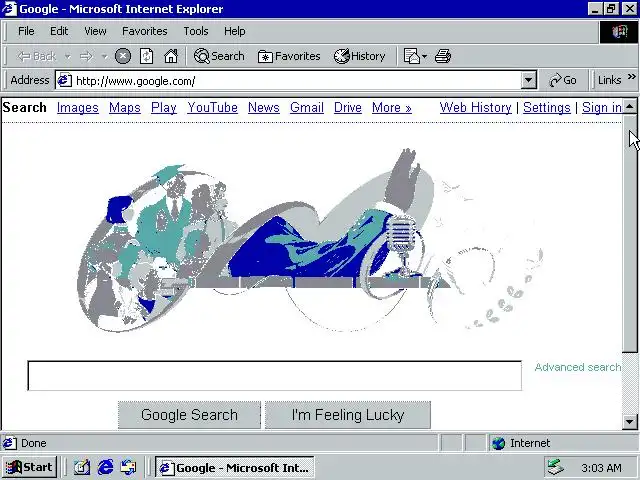
Task: Open the Favorites menu
Action: tap(144, 31)
